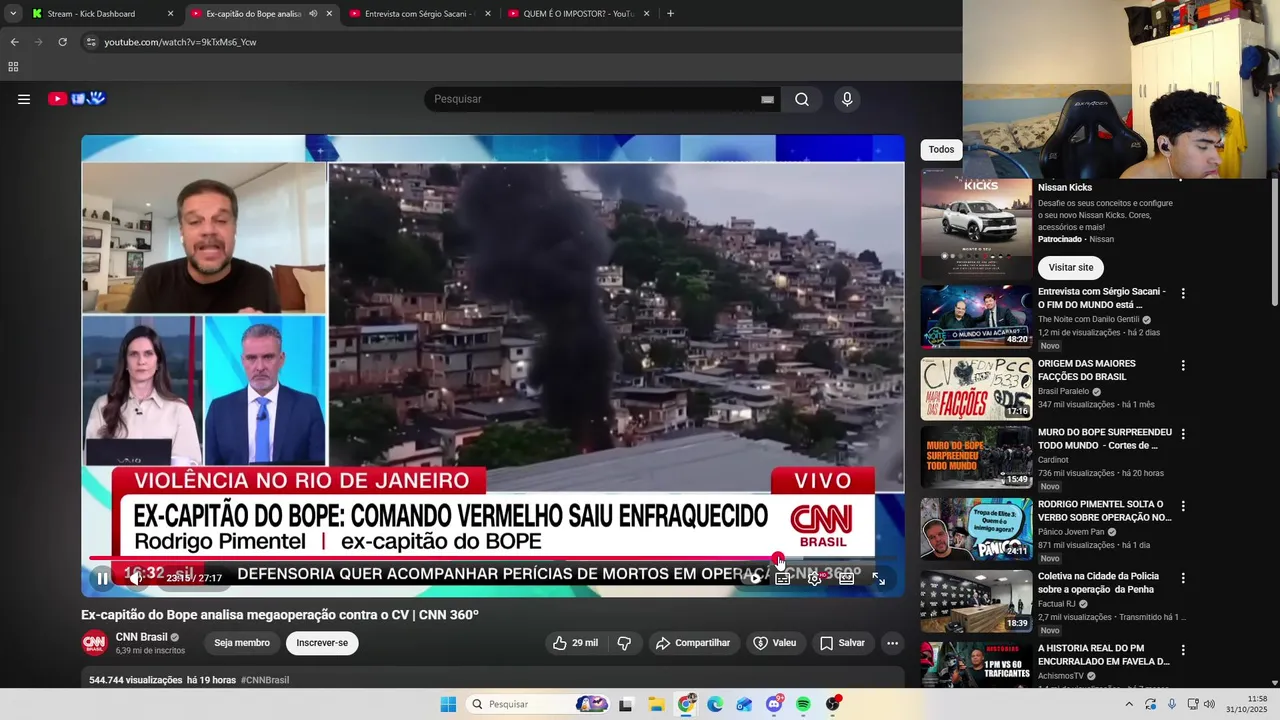Pause the video with the pause button
The width and height of the screenshot is (1280, 720).
pos(103,578)
